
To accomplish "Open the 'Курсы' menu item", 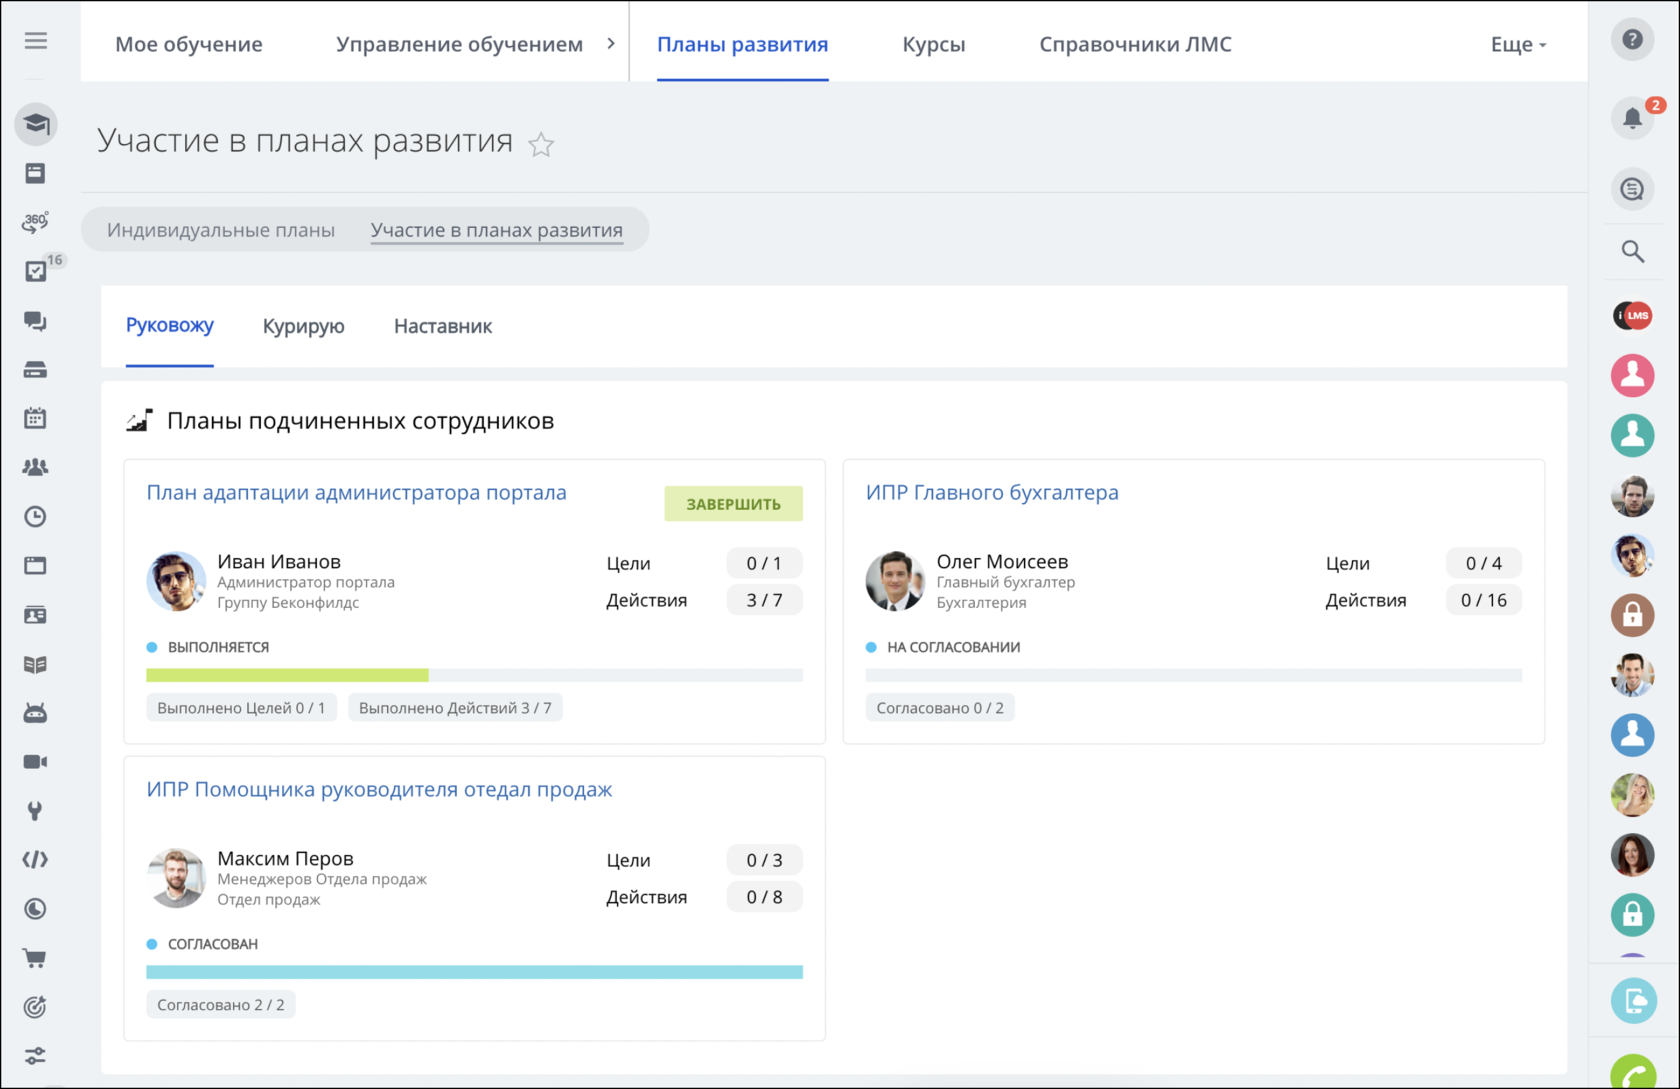I will 933,44.
